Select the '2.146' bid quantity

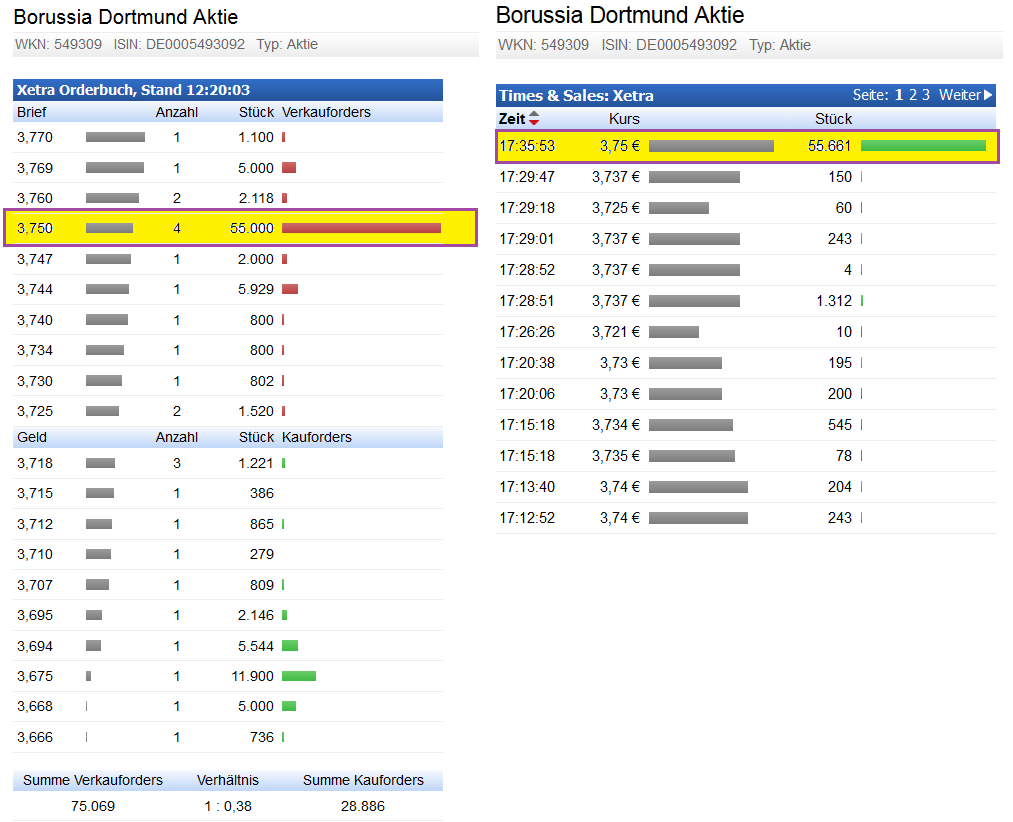[x=256, y=615]
